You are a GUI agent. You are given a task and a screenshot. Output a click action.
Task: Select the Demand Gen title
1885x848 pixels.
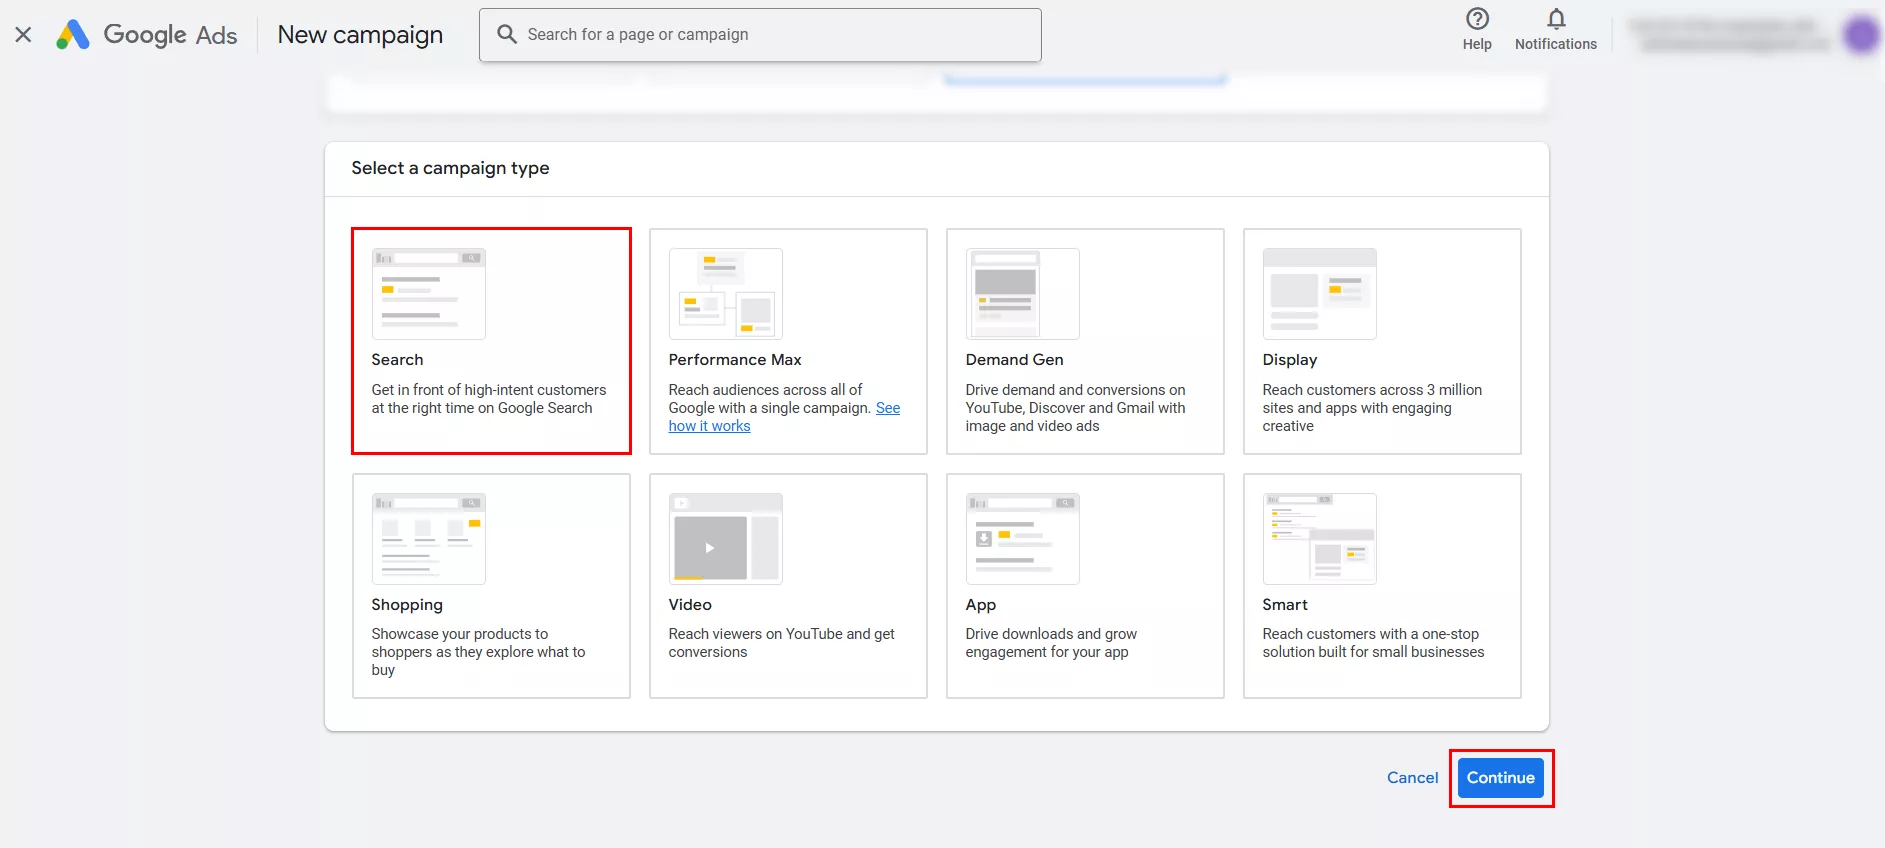pyautogui.click(x=1014, y=360)
